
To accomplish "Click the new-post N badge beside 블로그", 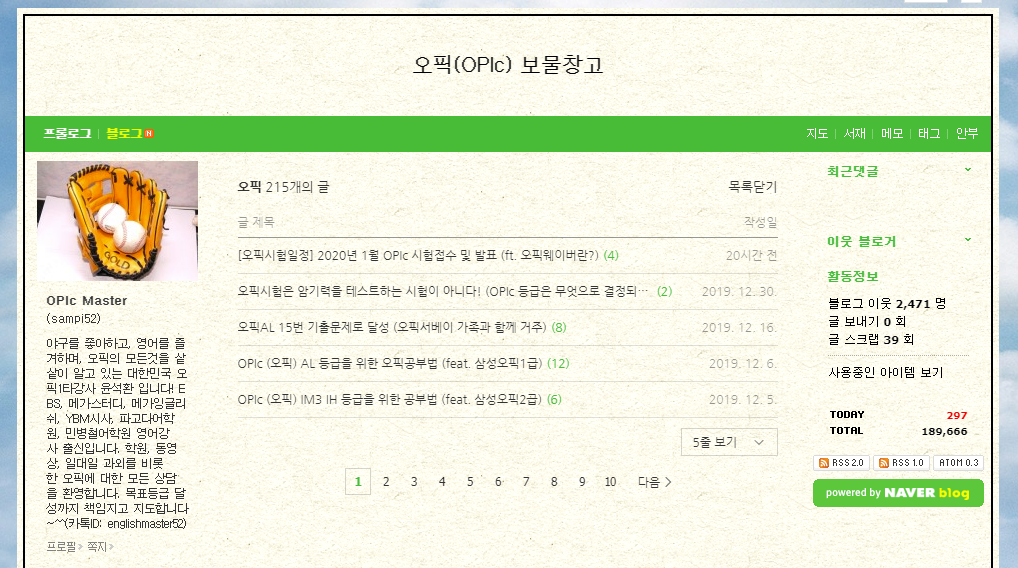I will 149,134.
